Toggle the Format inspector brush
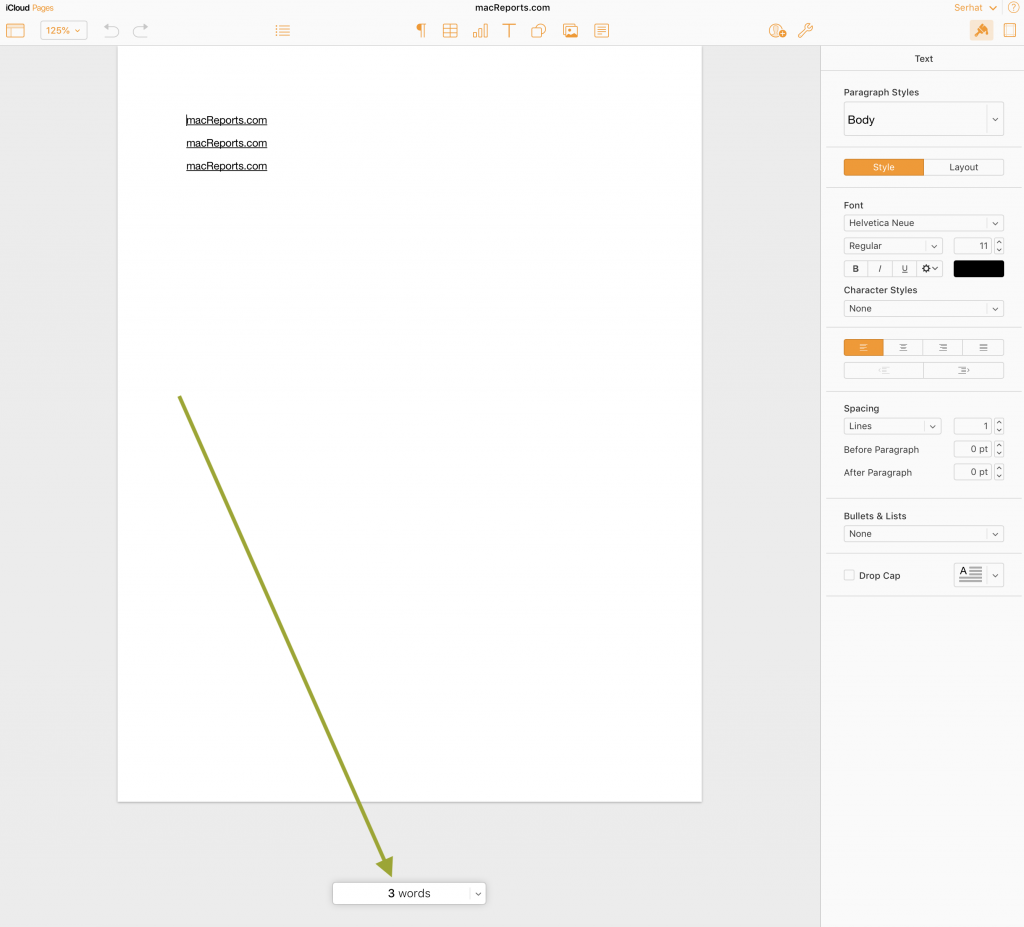1024x927 pixels. (x=981, y=30)
